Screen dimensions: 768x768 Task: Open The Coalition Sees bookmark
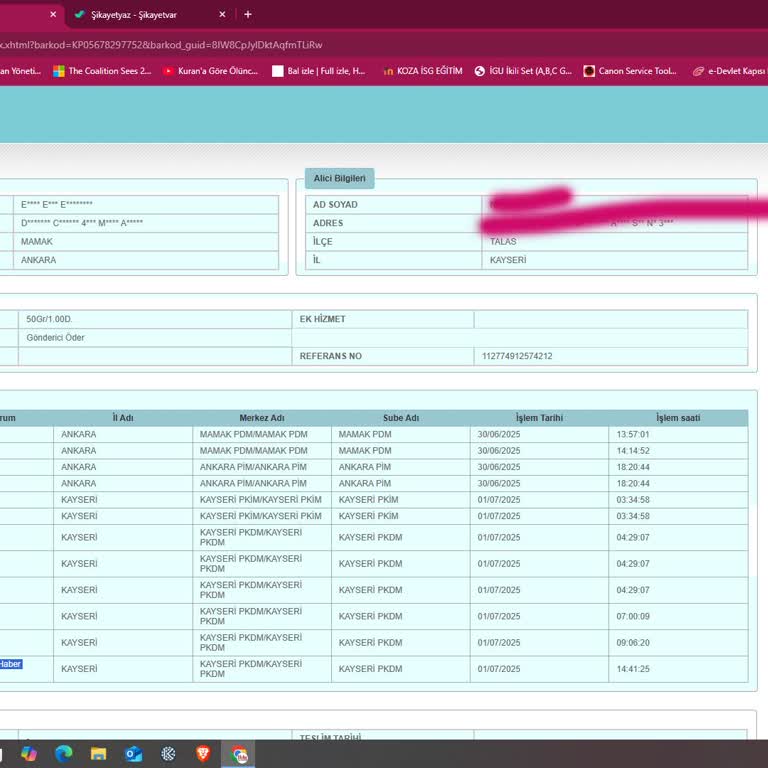click(x=102, y=71)
